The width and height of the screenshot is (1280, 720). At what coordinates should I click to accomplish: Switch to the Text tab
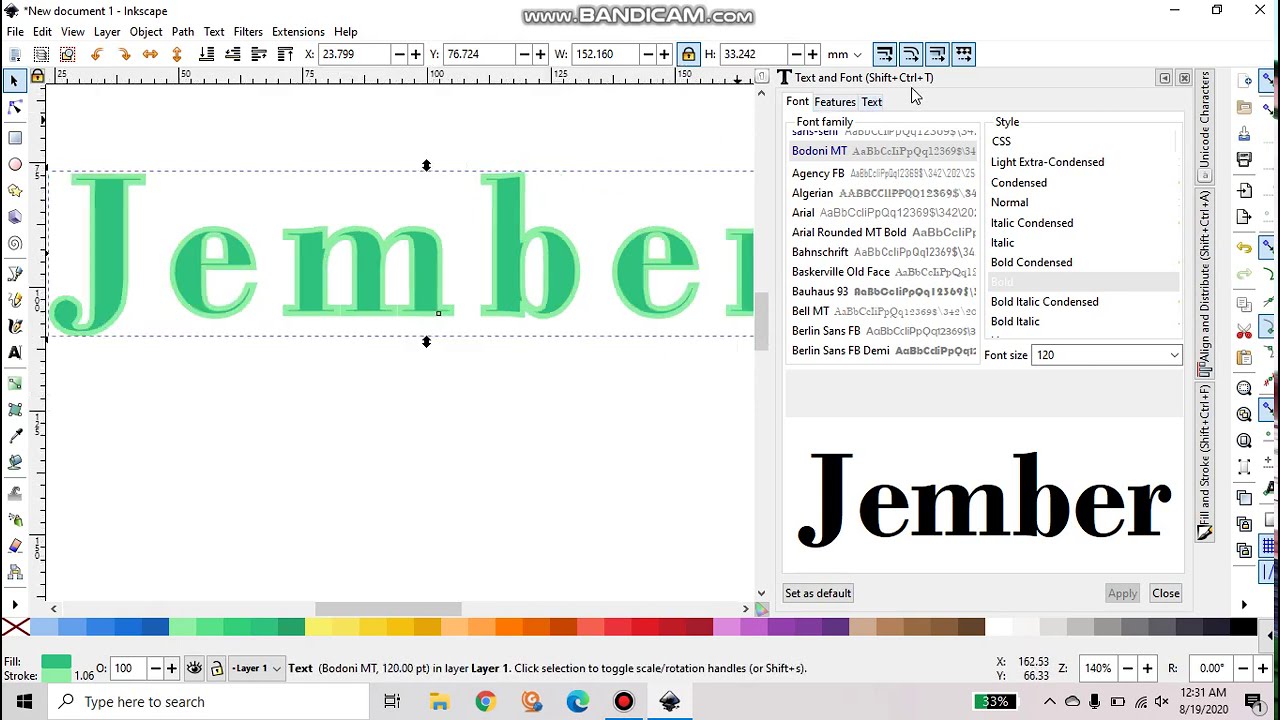pos(872,102)
